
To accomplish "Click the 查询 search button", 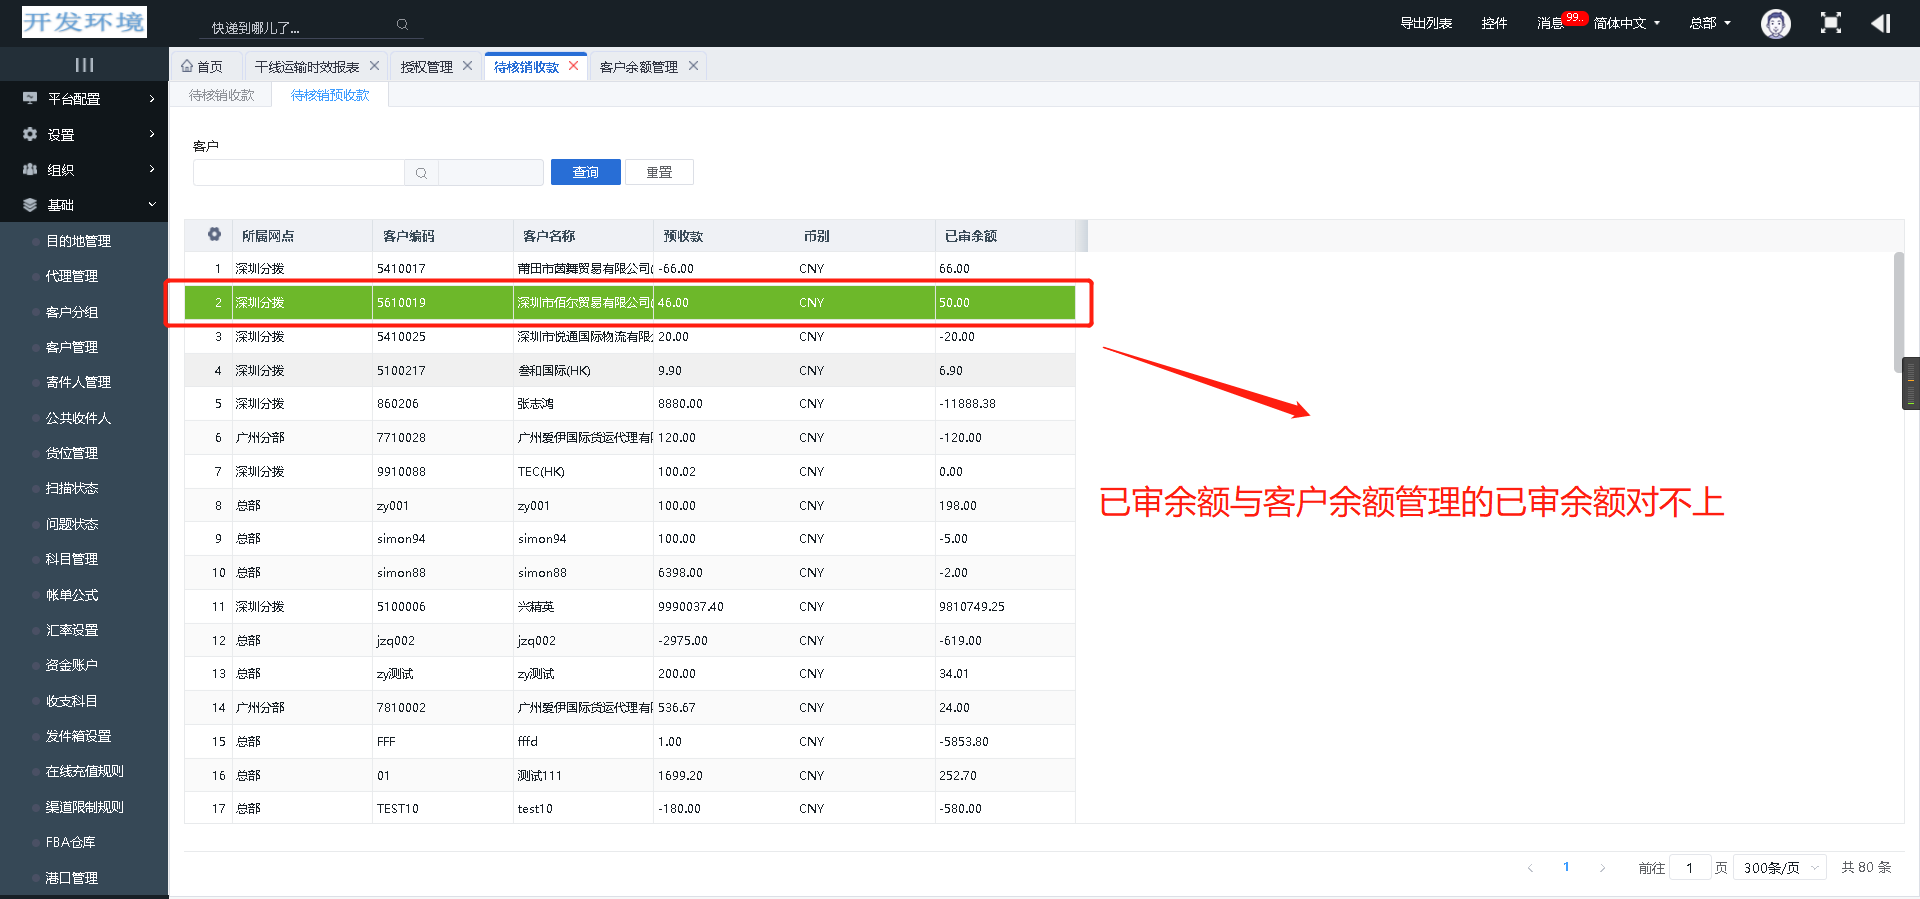I will (x=585, y=172).
